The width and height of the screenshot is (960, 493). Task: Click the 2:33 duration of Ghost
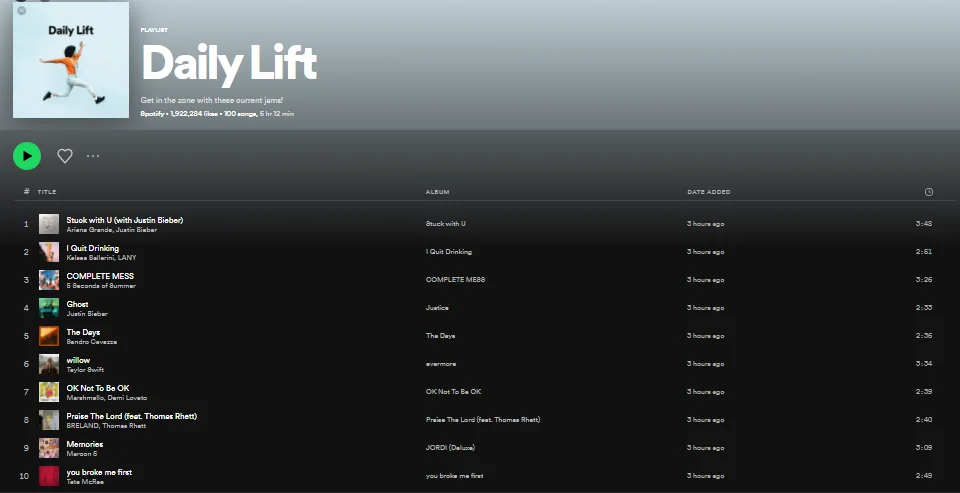(924, 307)
